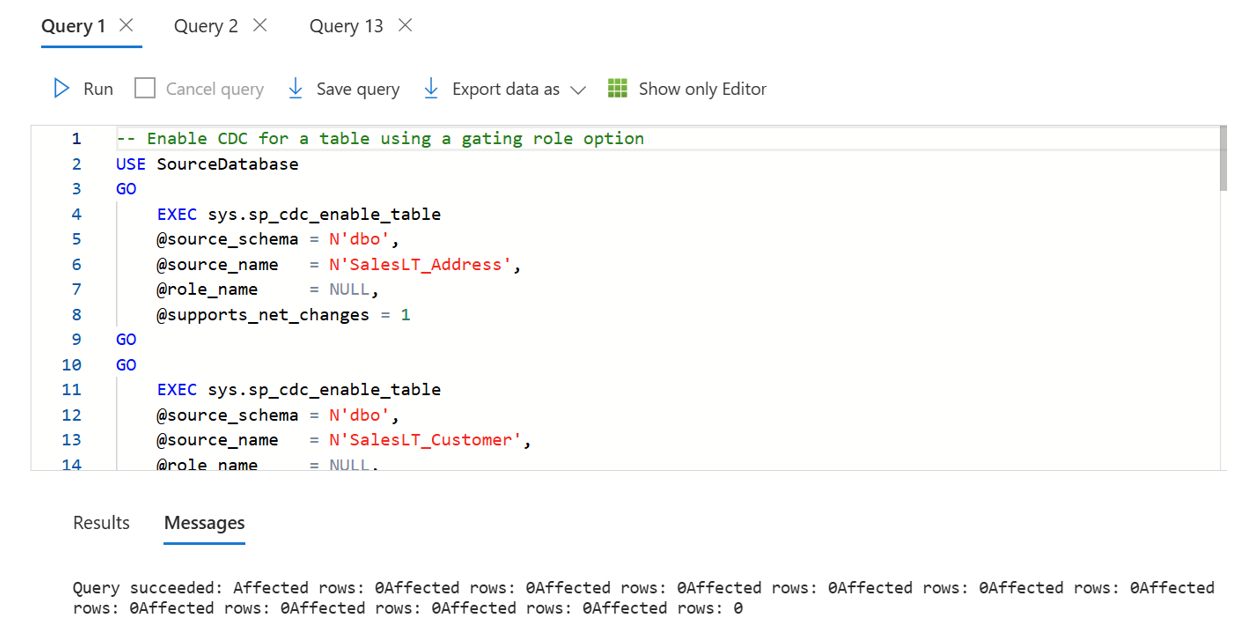1240x638 pixels.
Task: Click line number 4 in the gutter
Action: click(76, 214)
